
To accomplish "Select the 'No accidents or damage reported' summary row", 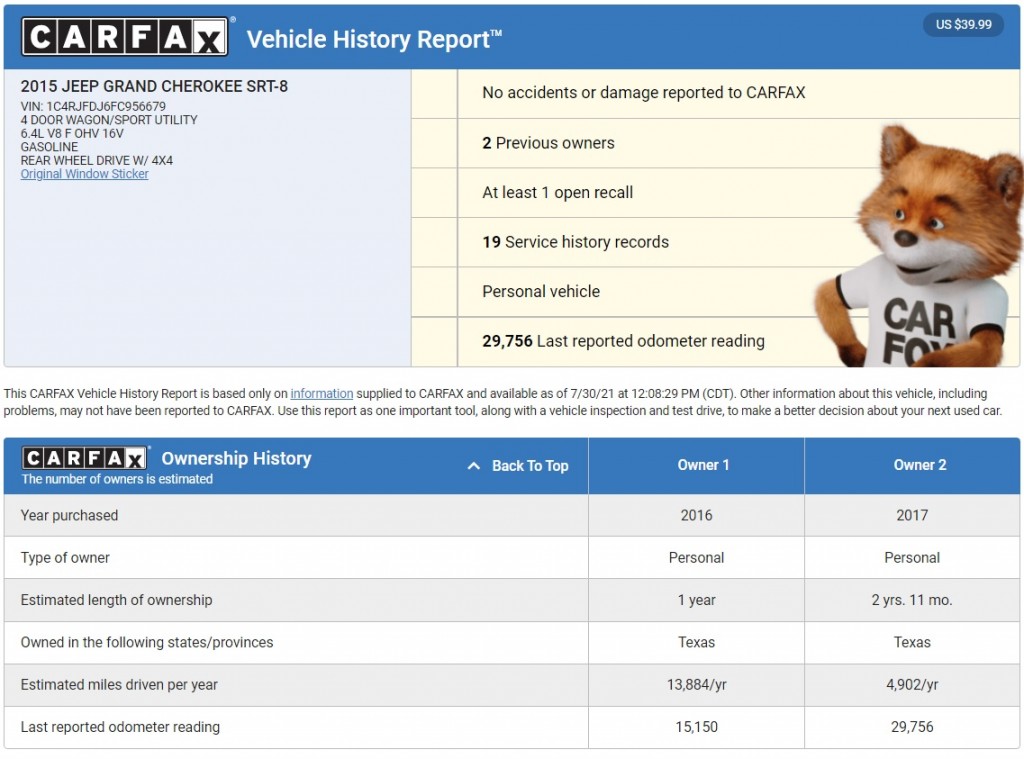I will pos(643,93).
